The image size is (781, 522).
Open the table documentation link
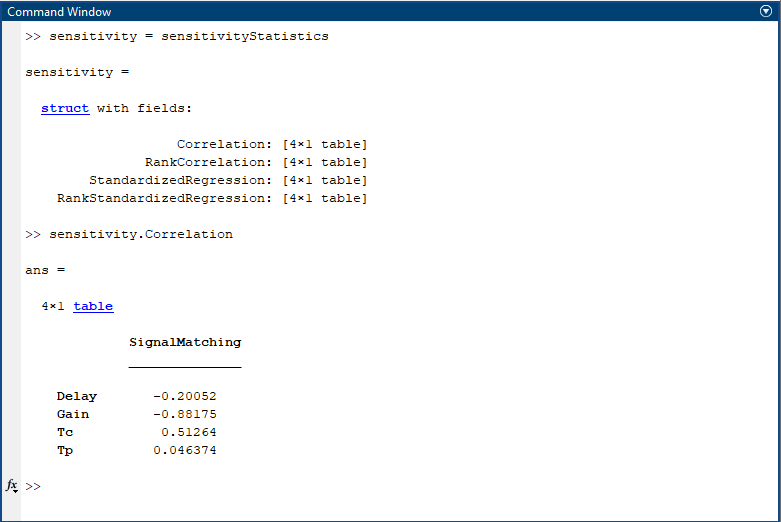[x=93, y=306]
